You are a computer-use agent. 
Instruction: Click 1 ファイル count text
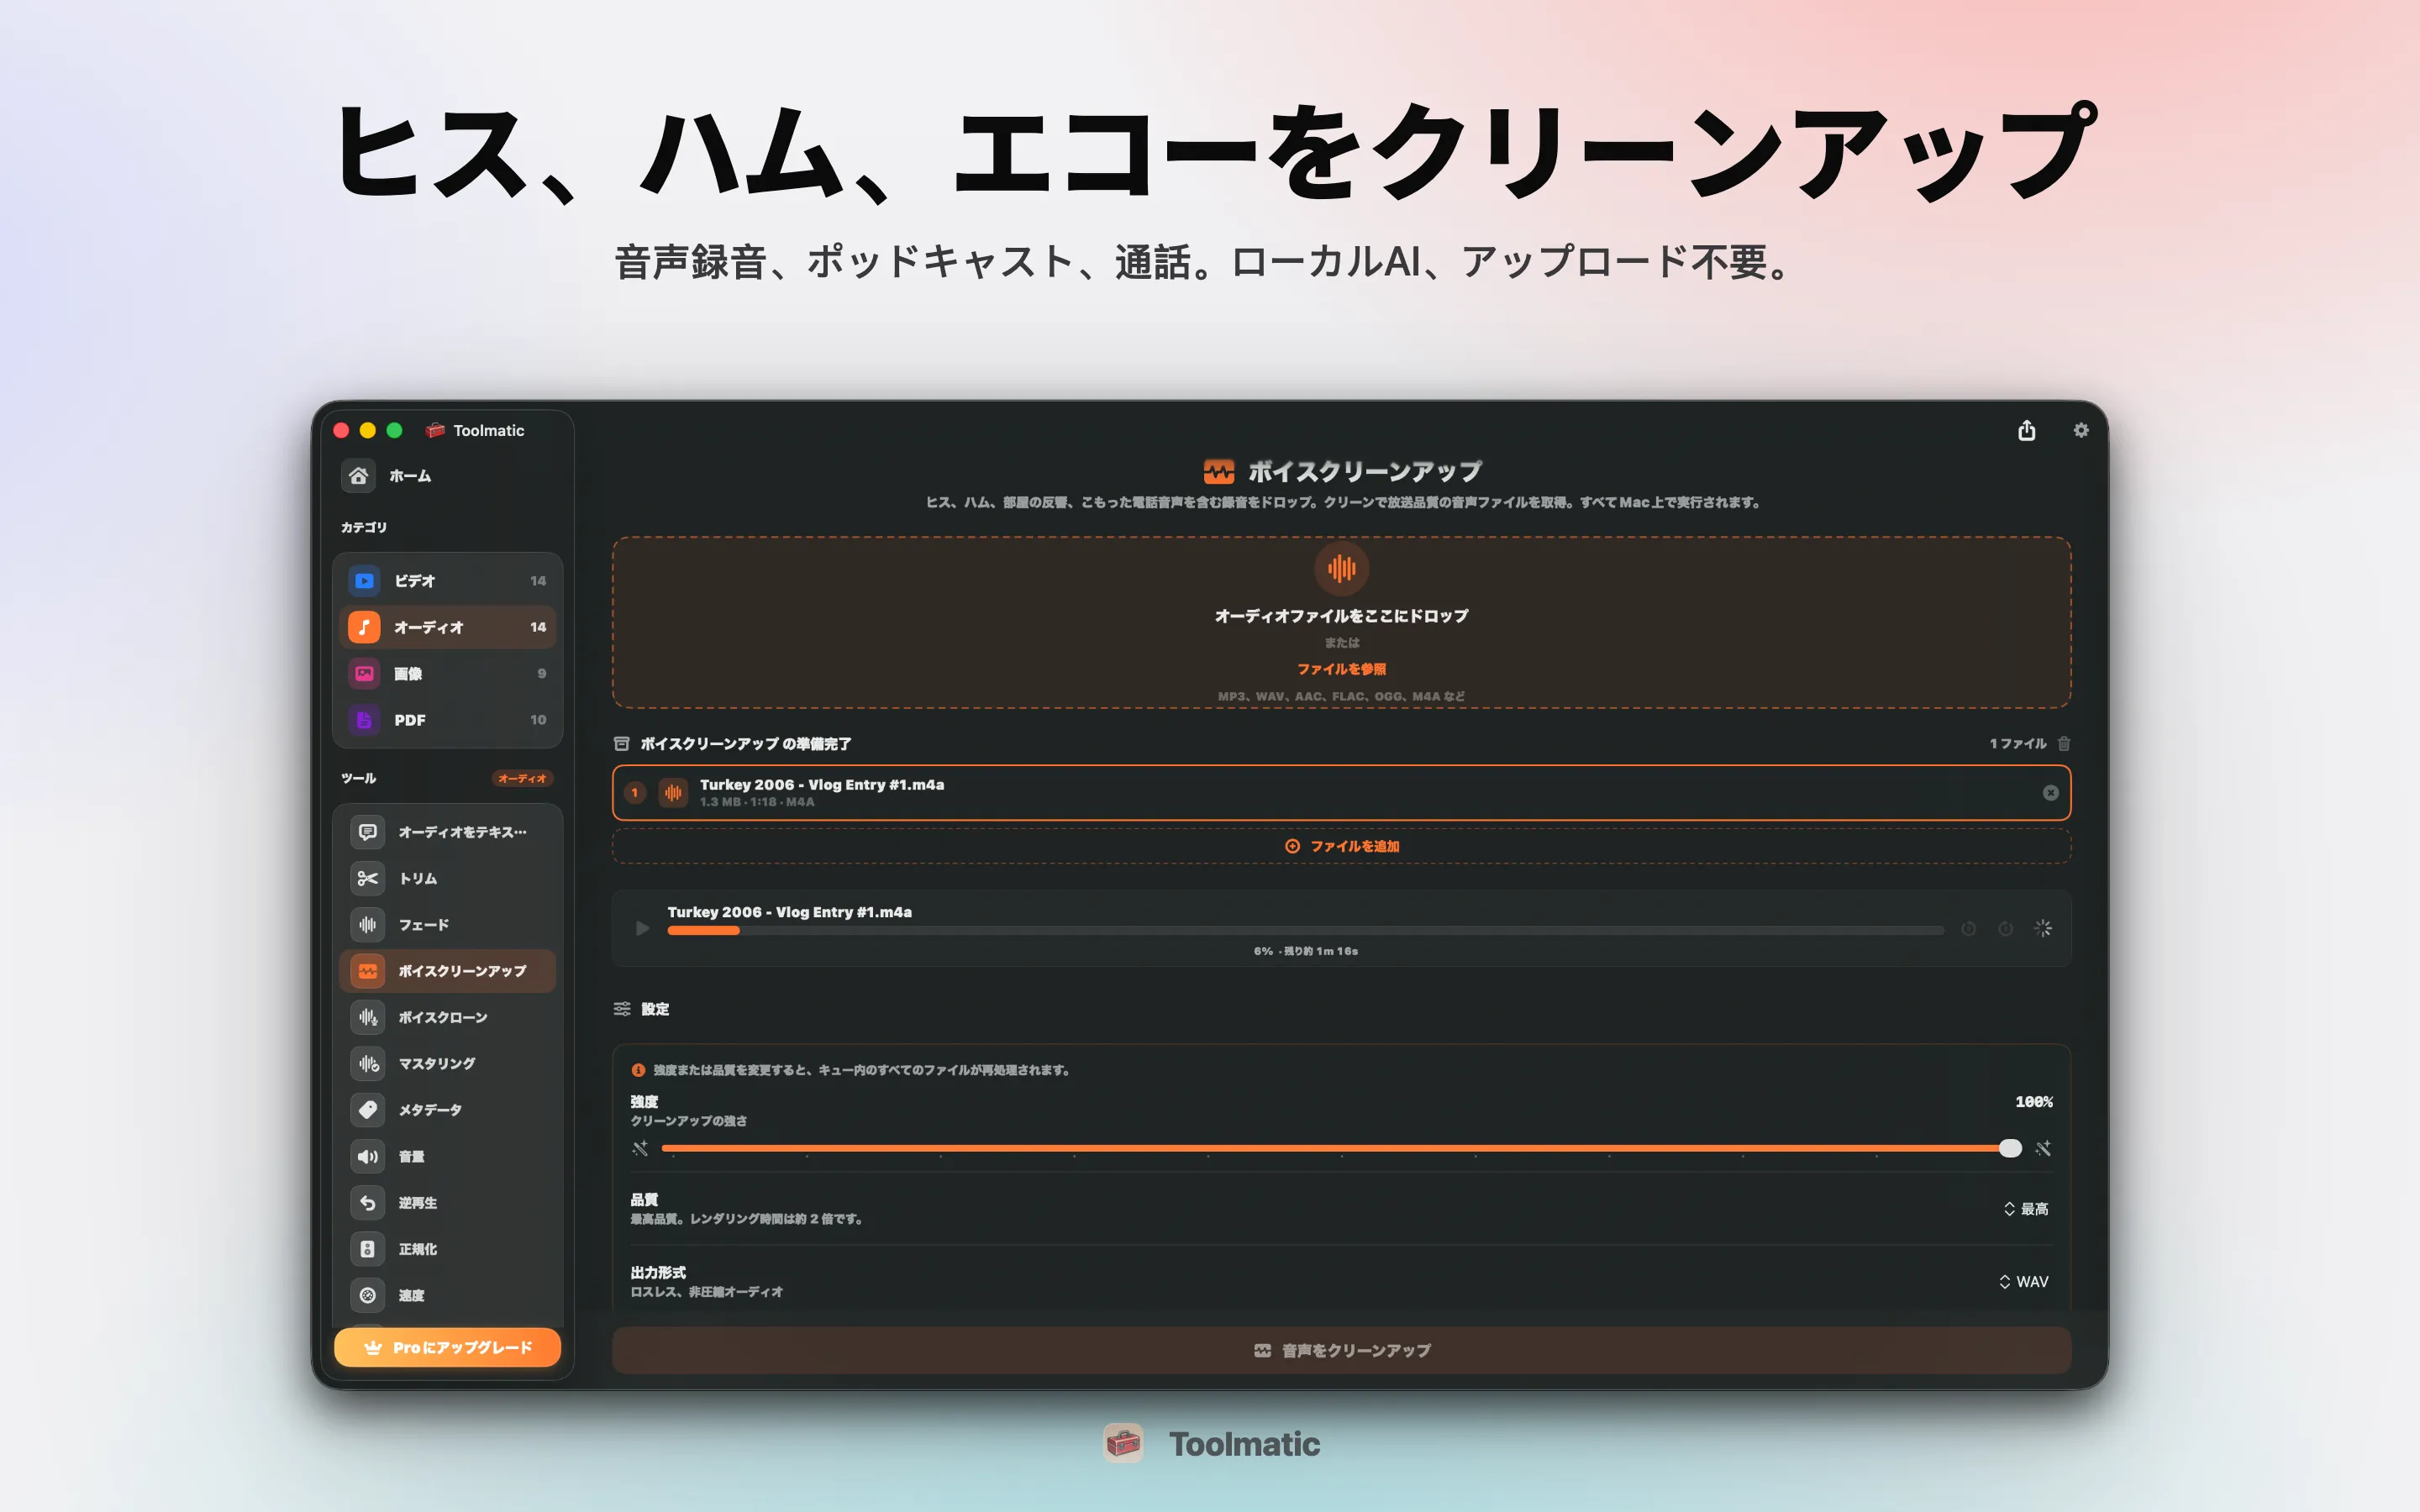pos(2017,743)
